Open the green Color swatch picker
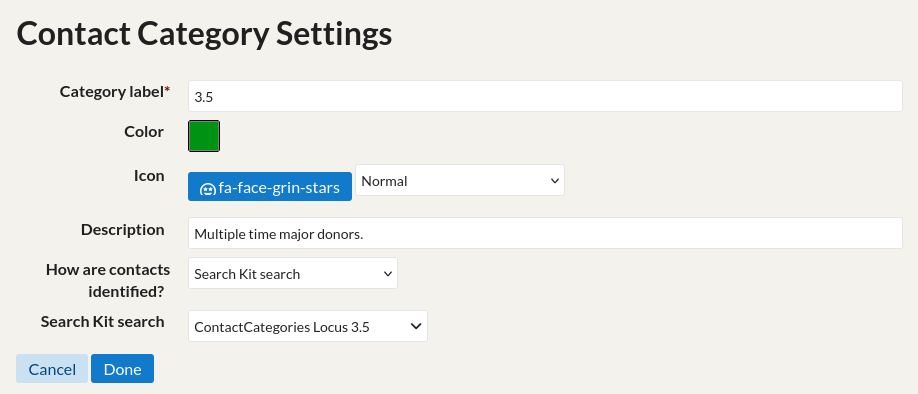918x394 pixels. click(204, 136)
